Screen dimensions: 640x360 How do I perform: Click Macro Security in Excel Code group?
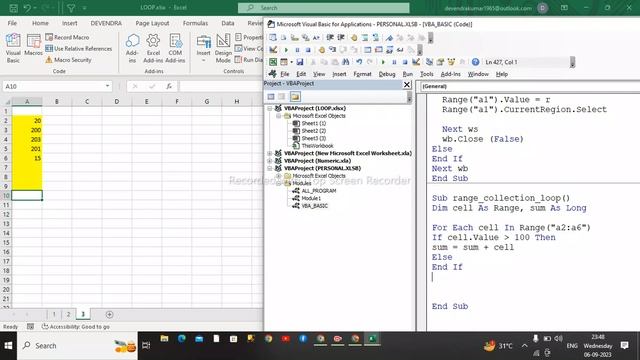coord(69,60)
